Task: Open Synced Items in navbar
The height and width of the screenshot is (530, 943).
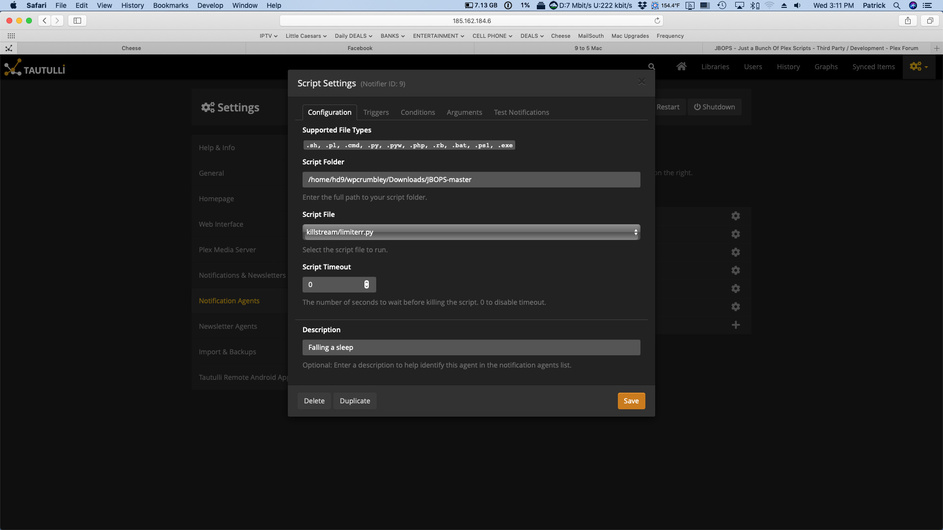Action: pyautogui.click(x=873, y=67)
